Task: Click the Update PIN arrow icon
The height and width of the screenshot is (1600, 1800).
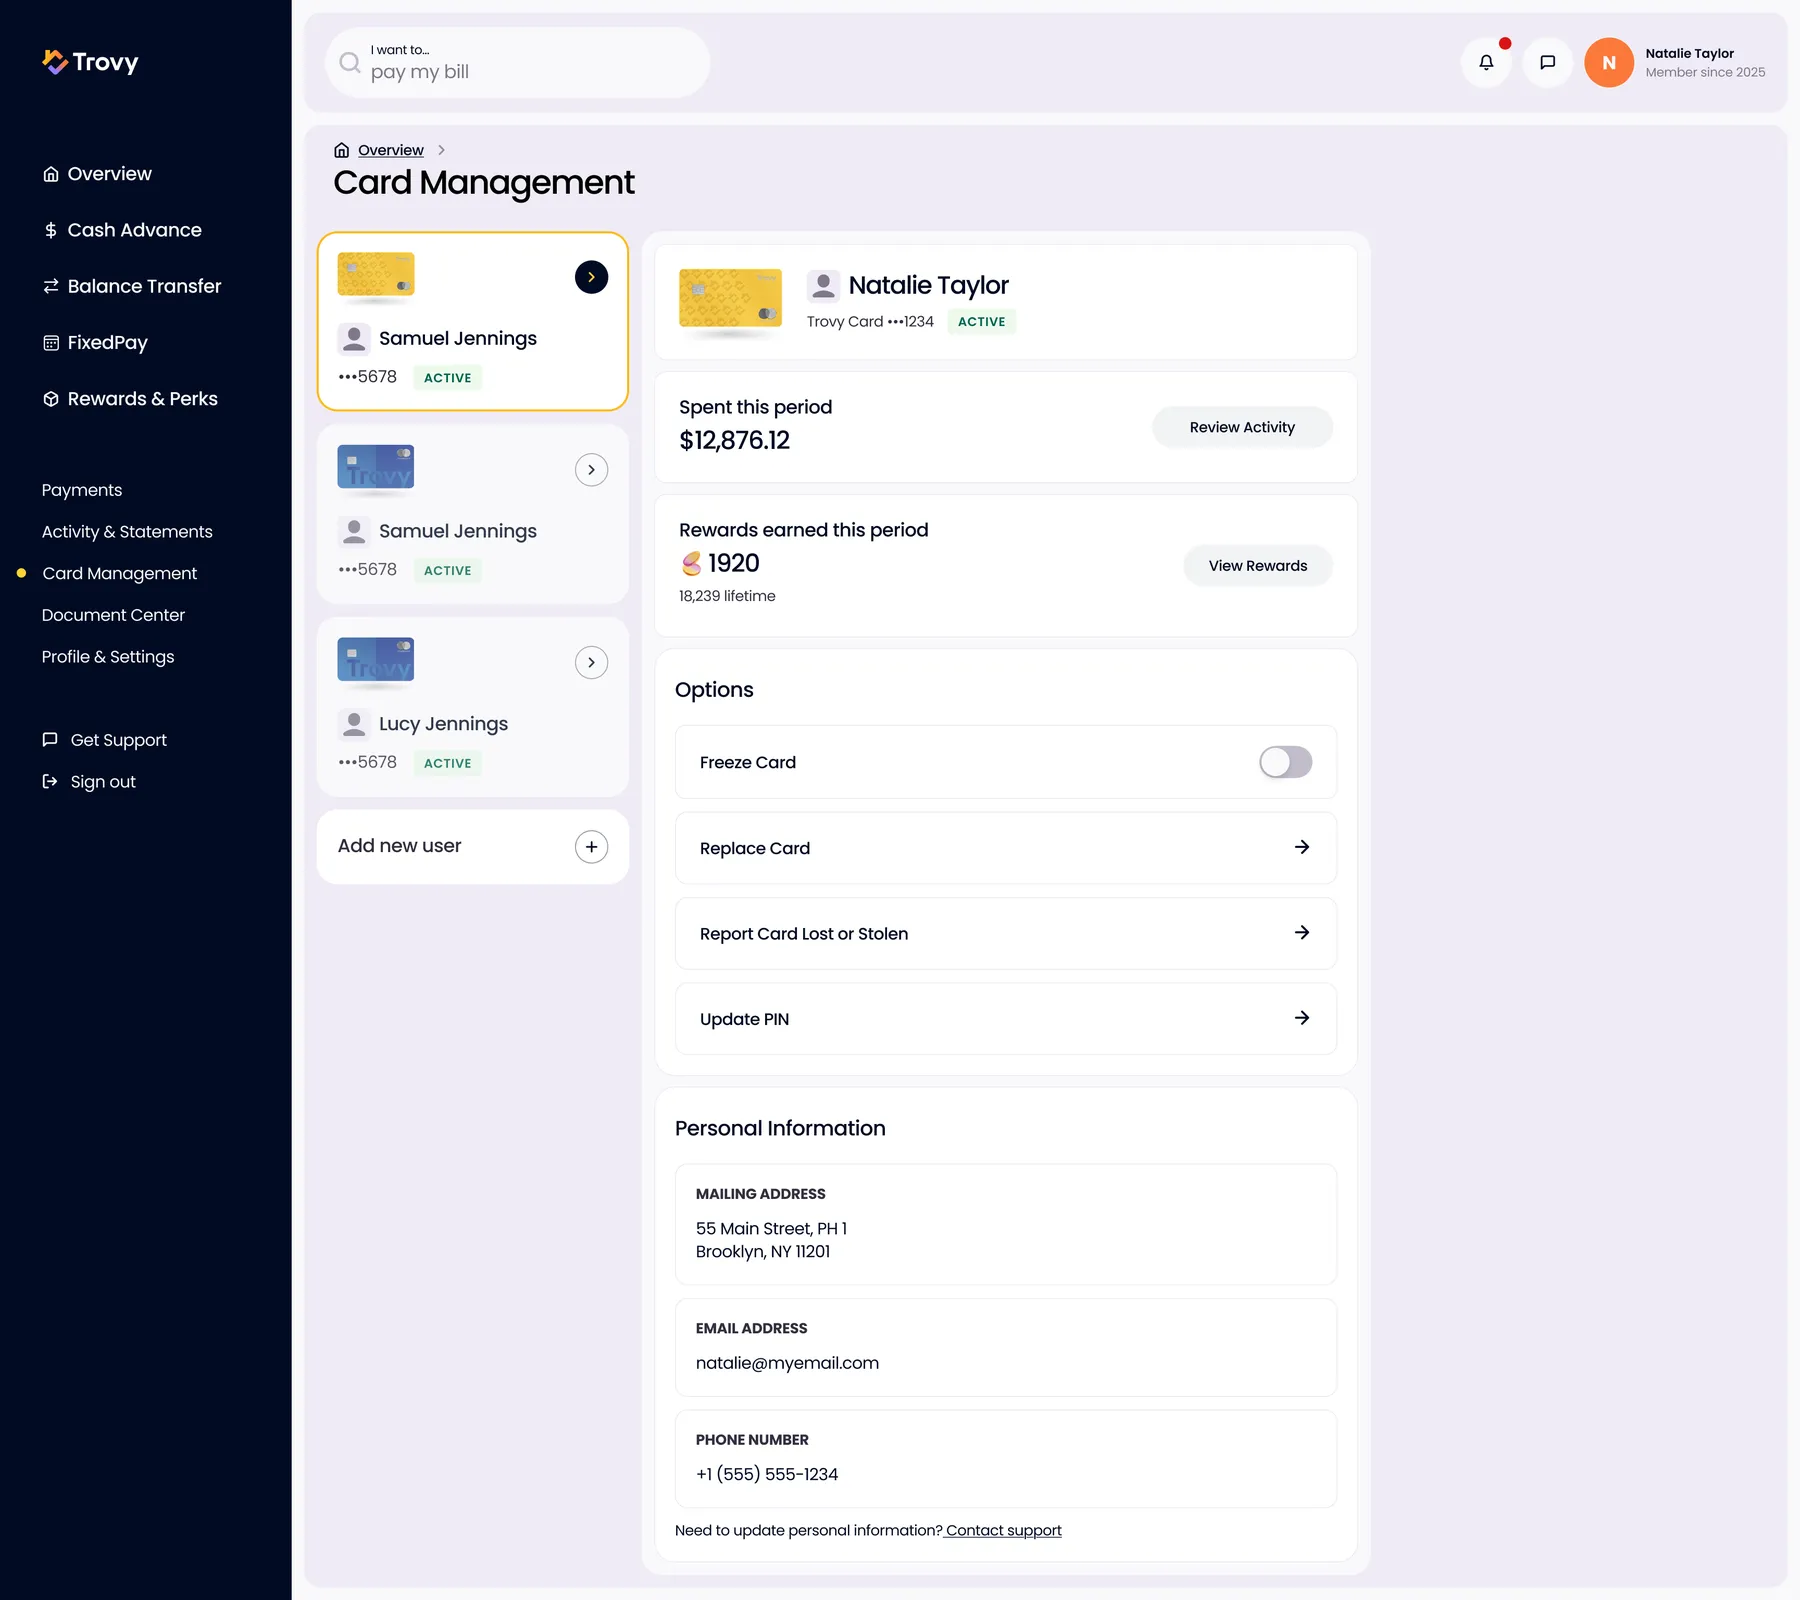Action: coord(1302,1018)
